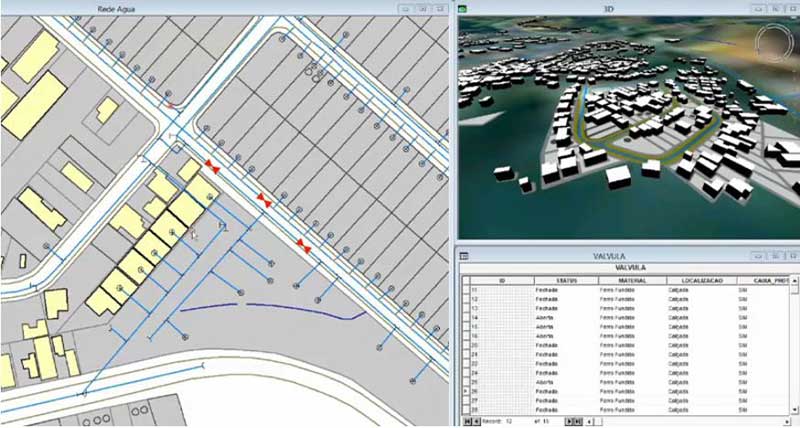Select row 11 using its row selector
Viewport: 800px width, 428px height.
(x=465, y=290)
